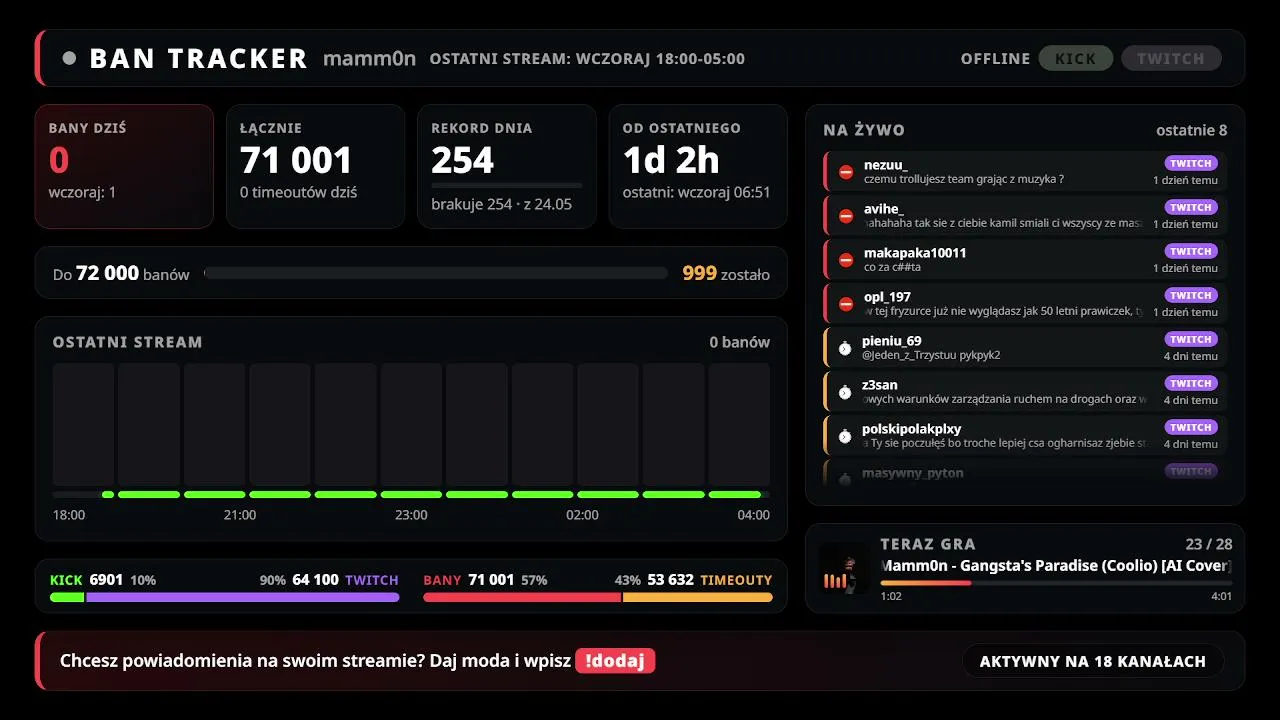The image size is (1280, 720).
Task: Click the 4:01 track duration label
Action: (x=1221, y=596)
